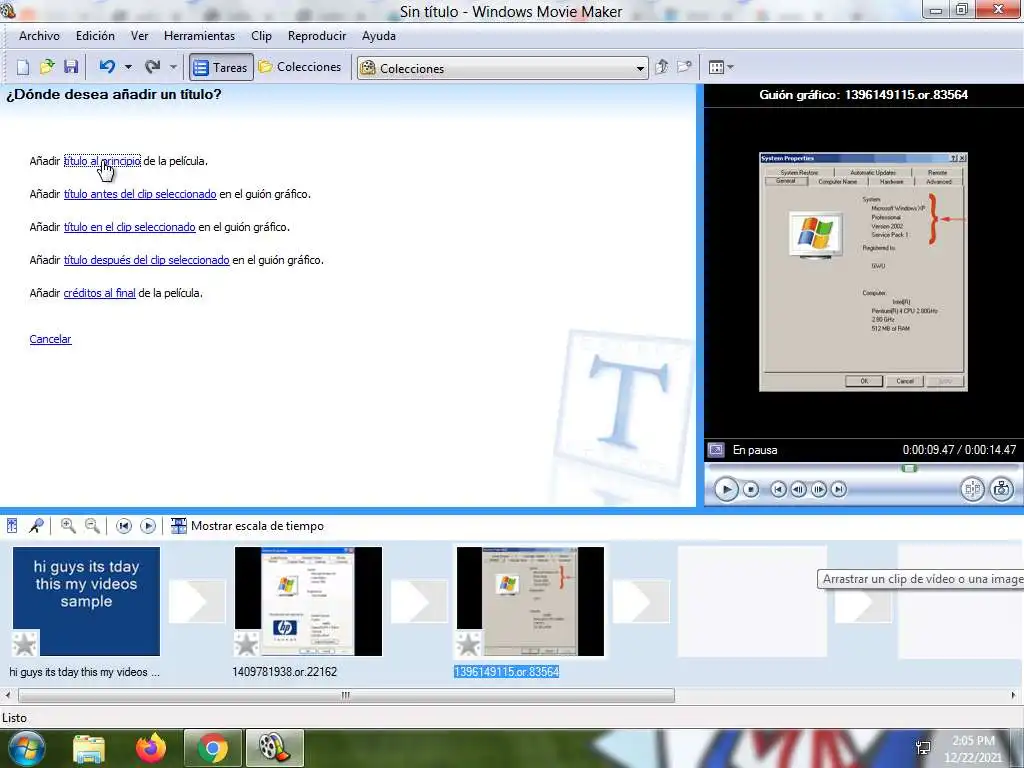Play the preview video

[726, 489]
